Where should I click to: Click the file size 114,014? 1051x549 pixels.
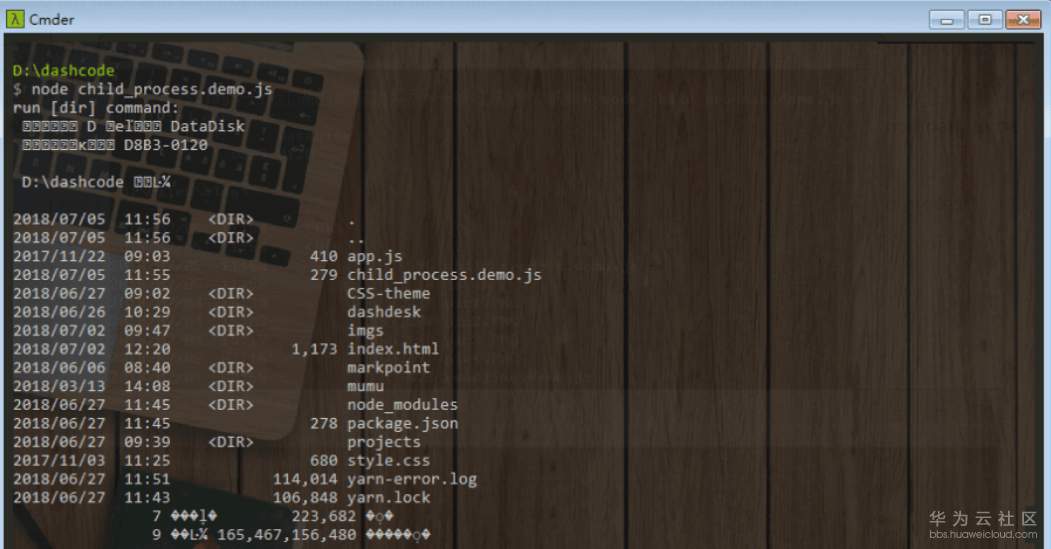pos(305,479)
